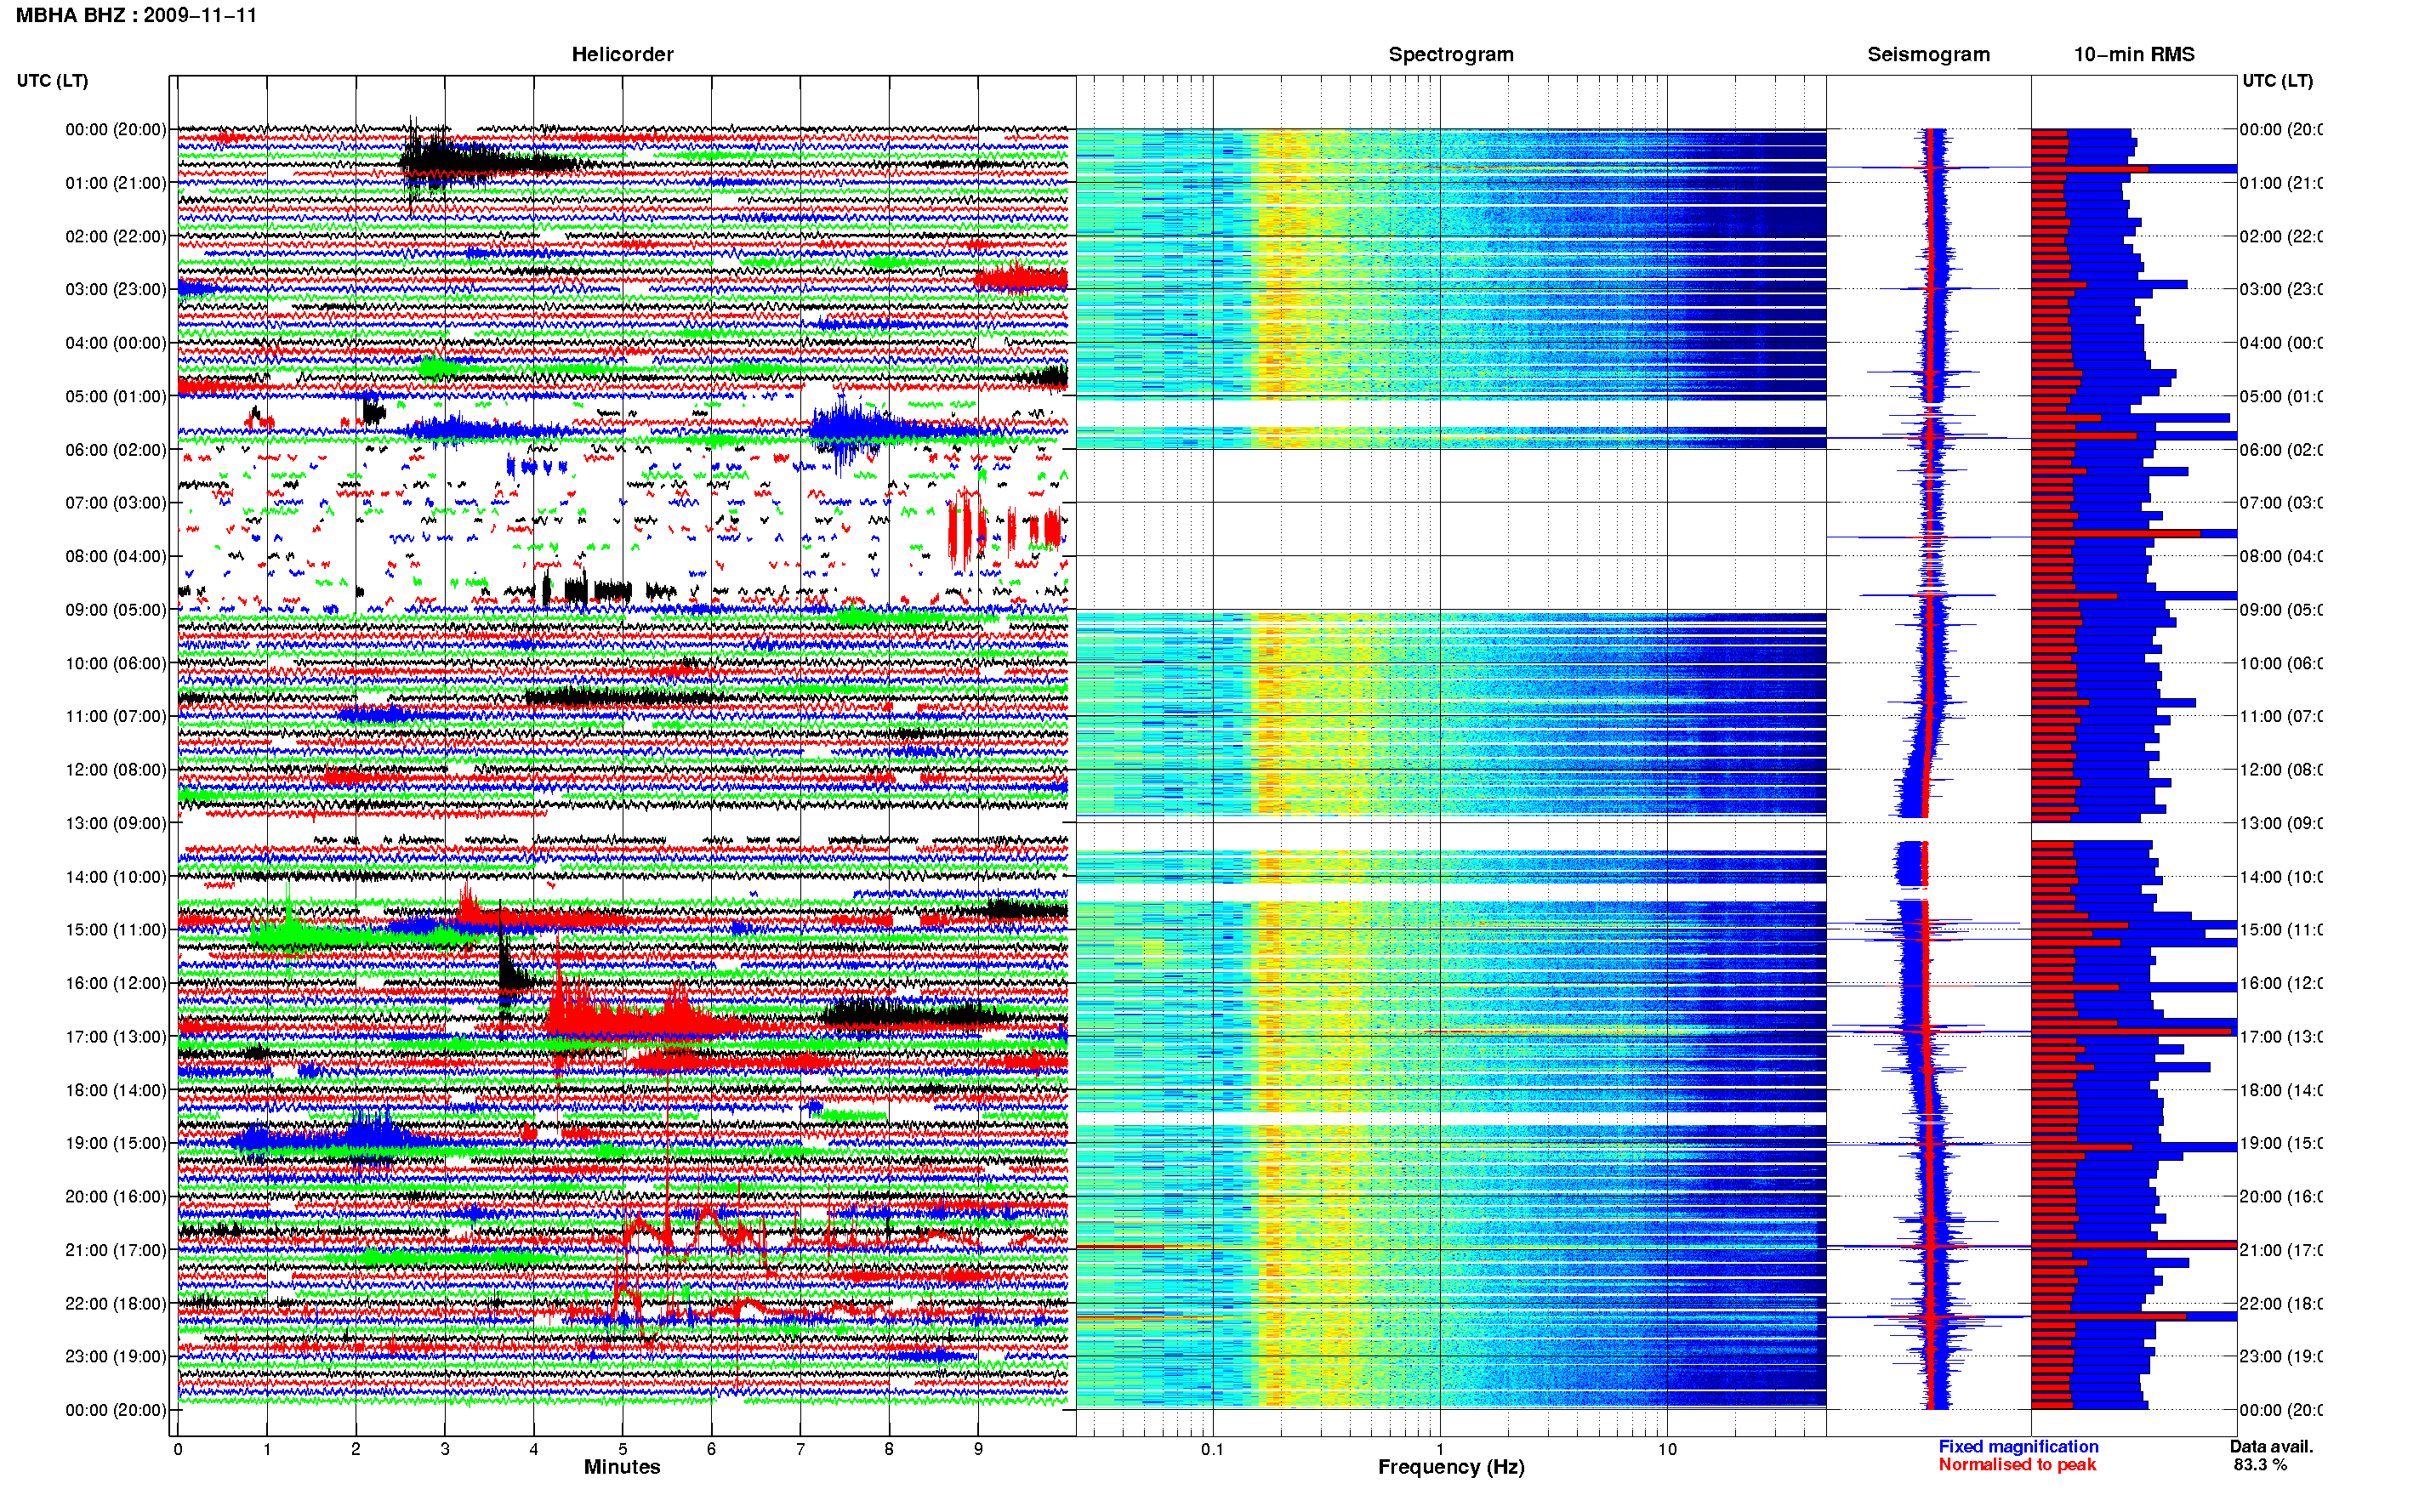Viewport: 2419px width, 1512px height.
Task: Click the 10-min RMS panel title
Action: pyautogui.click(x=2134, y=54)
